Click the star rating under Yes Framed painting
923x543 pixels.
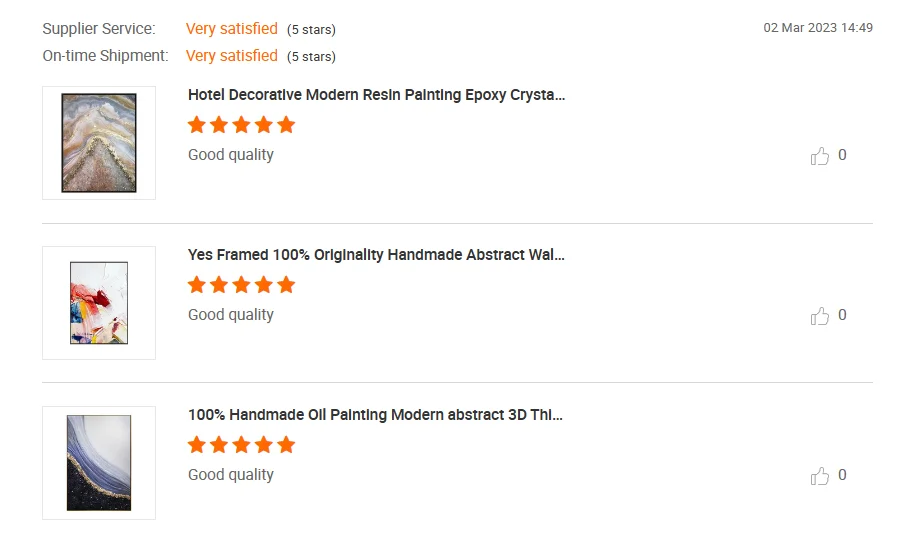pos(241,285)
